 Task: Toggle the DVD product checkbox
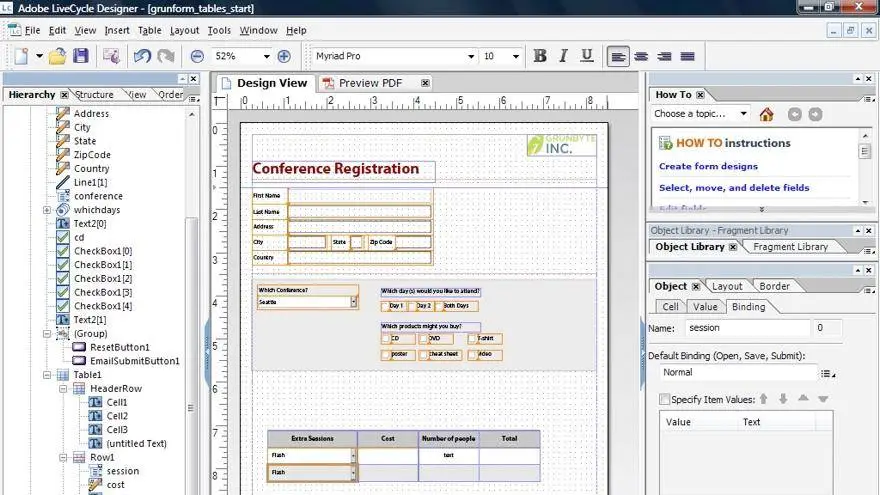(423, 339)
